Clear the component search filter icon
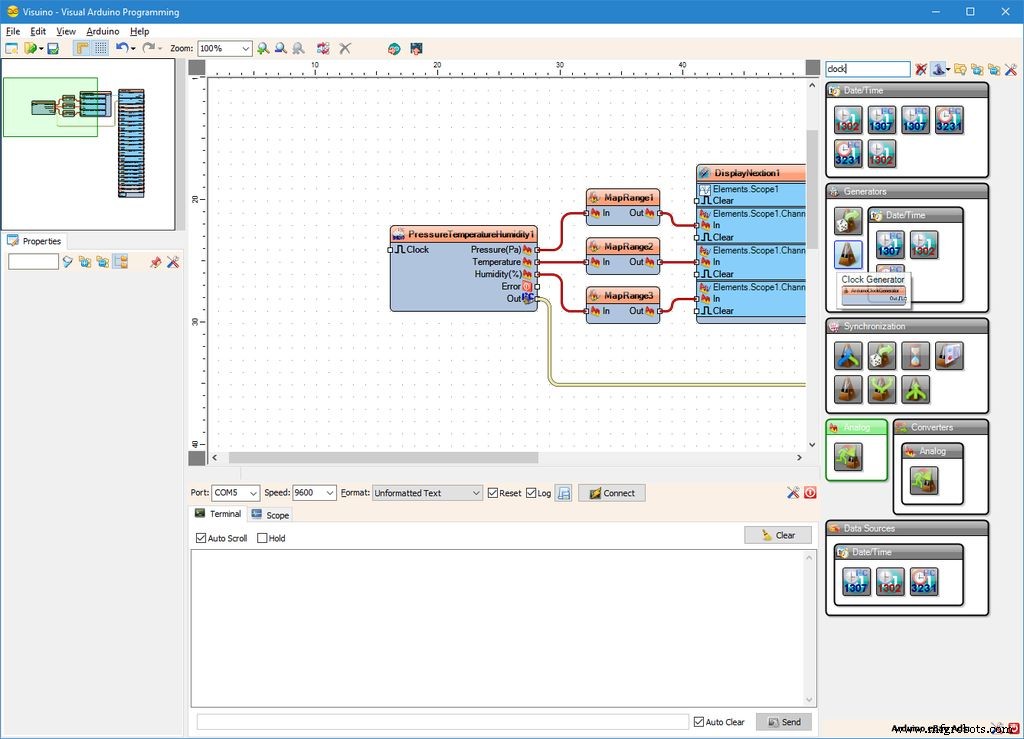Image resolution: width=1024 pixels, height=739 pixels. (x=921, y=69)
